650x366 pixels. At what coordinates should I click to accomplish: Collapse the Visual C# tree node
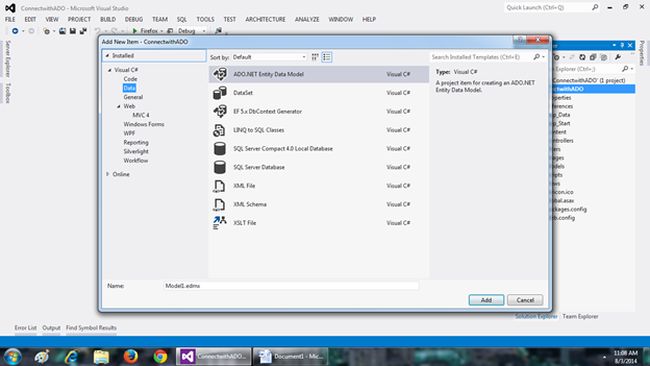coord(110,70)
